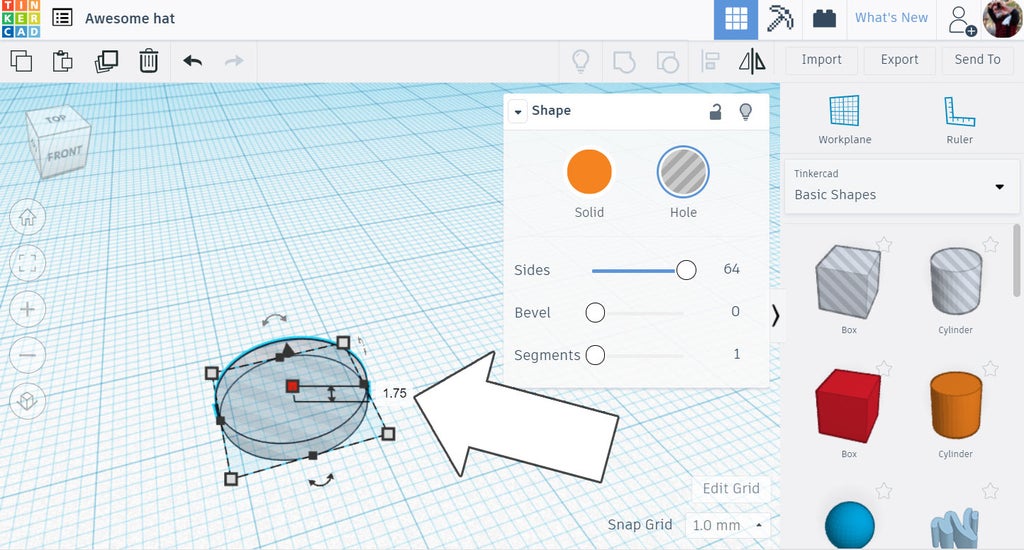Set shape to Hole
1024x550 pixels.
click(x=683, y=172)
